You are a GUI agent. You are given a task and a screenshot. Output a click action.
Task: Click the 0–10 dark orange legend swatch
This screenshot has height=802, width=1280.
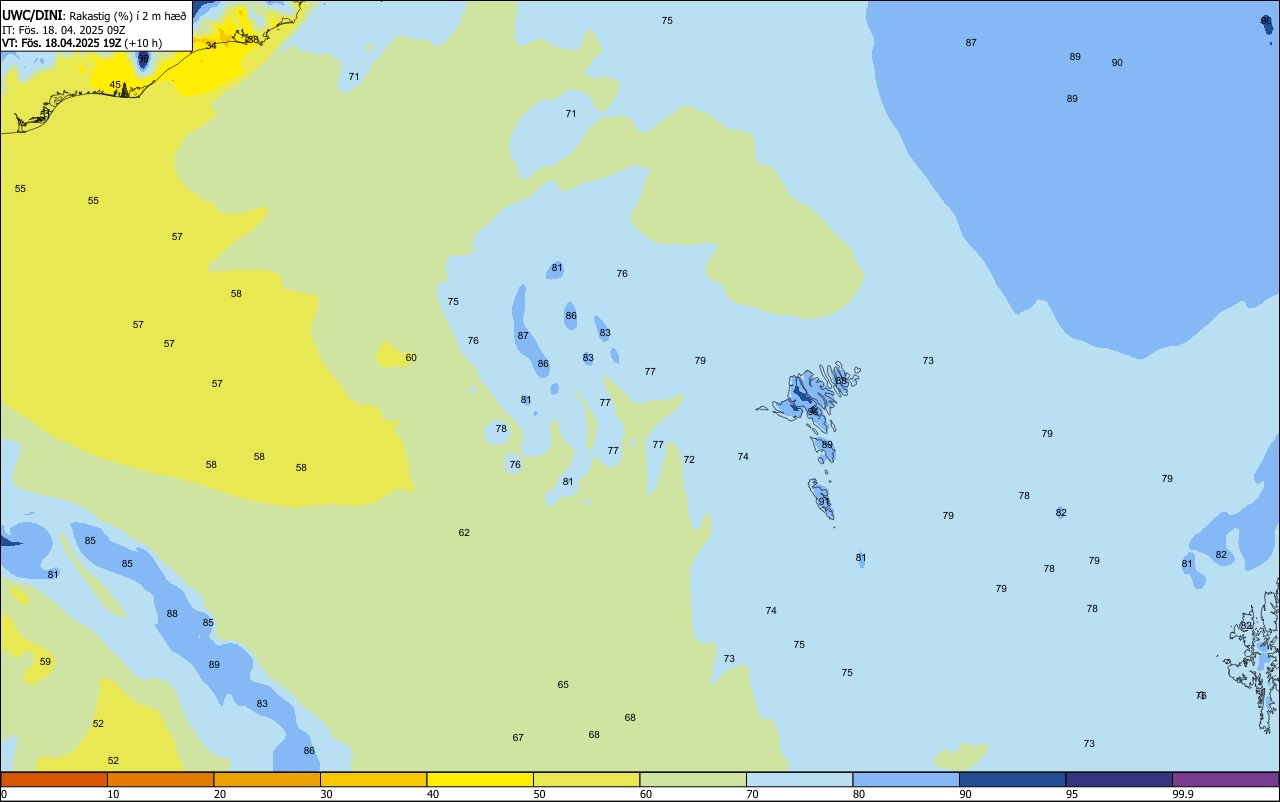(54, 780)
